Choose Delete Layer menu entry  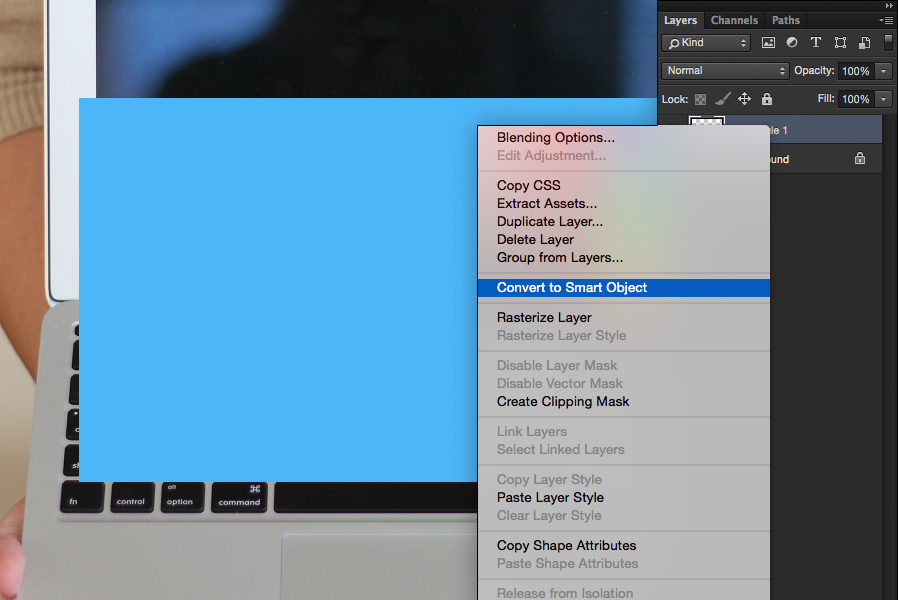click(624, 239)
